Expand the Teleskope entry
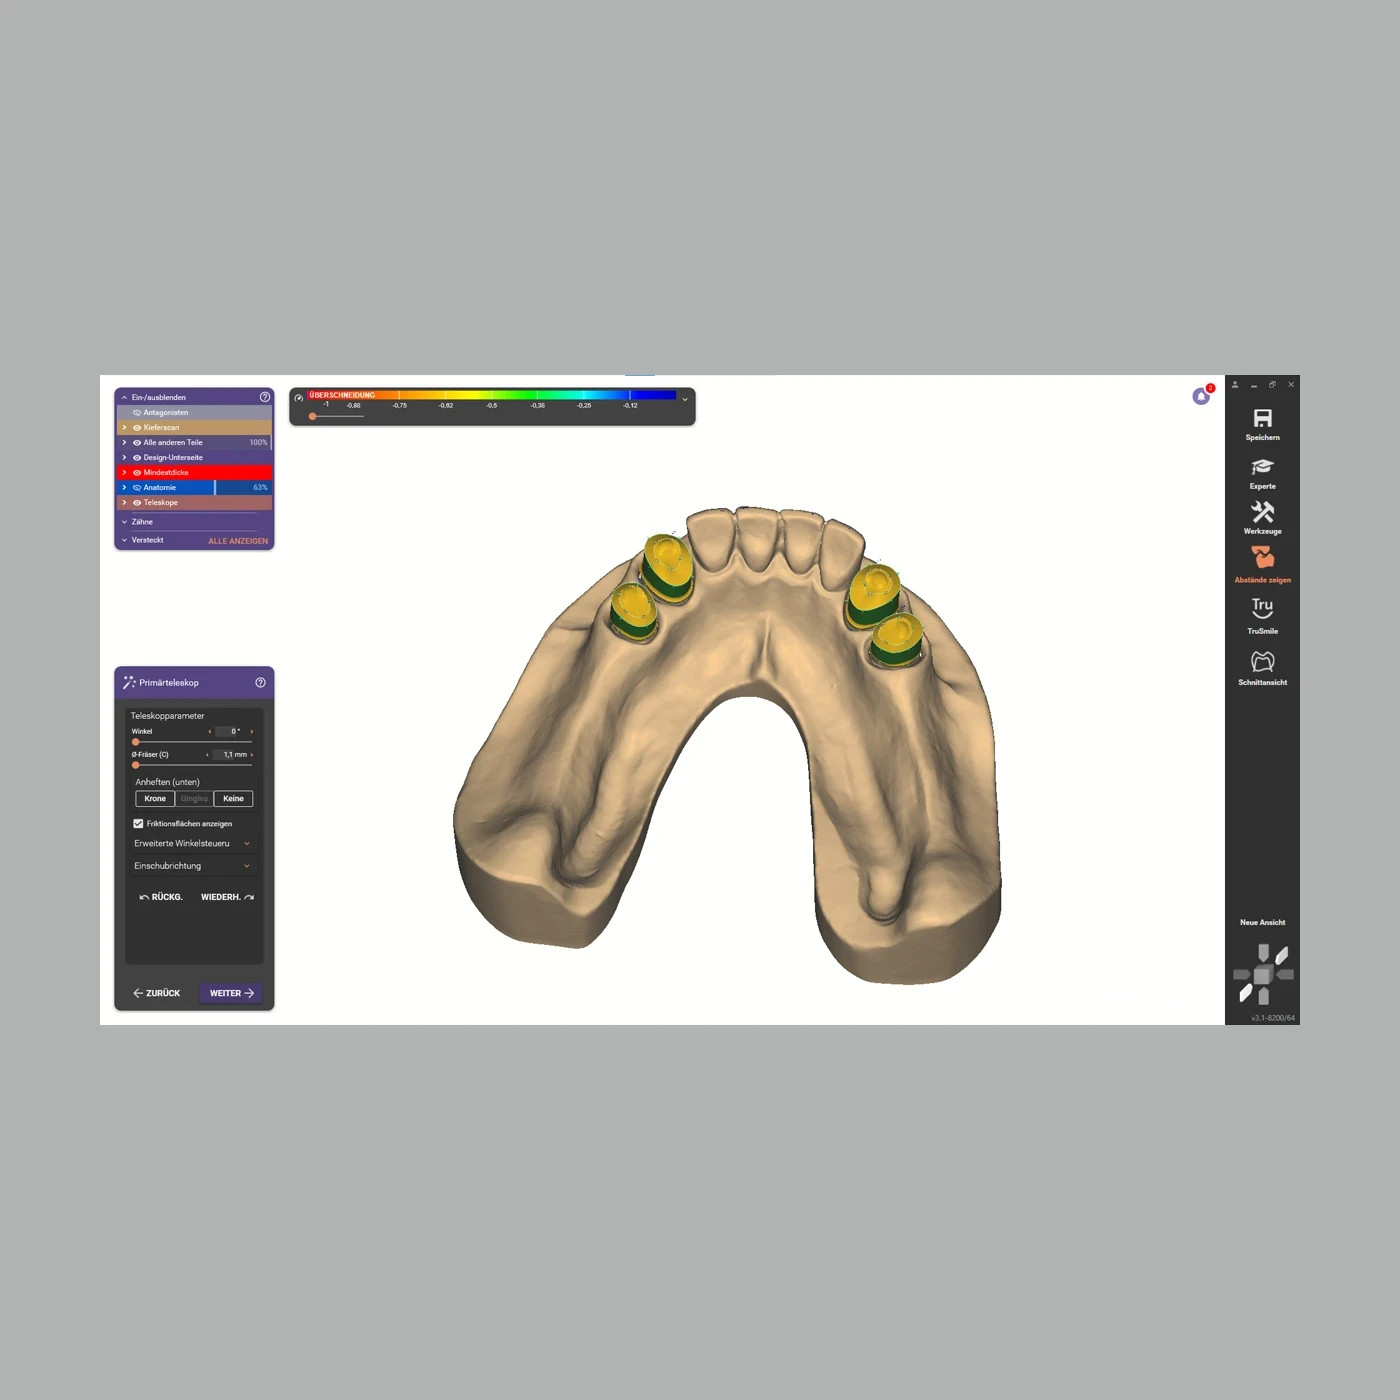 pyautogui.click(x=125, y=502)
